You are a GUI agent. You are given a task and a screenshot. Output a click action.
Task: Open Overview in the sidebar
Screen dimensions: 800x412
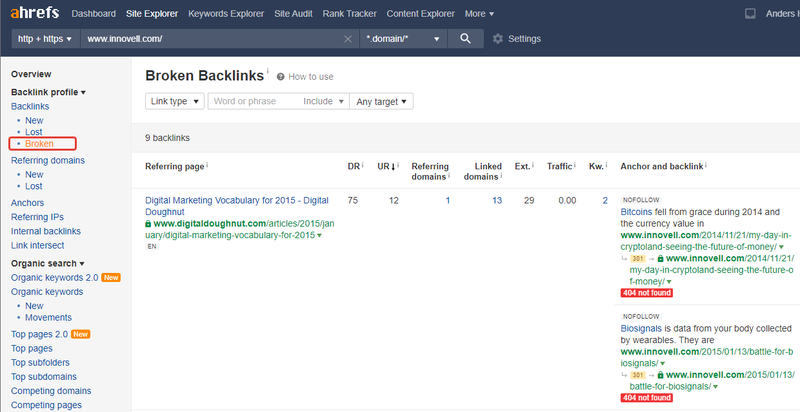coord(31,74)
